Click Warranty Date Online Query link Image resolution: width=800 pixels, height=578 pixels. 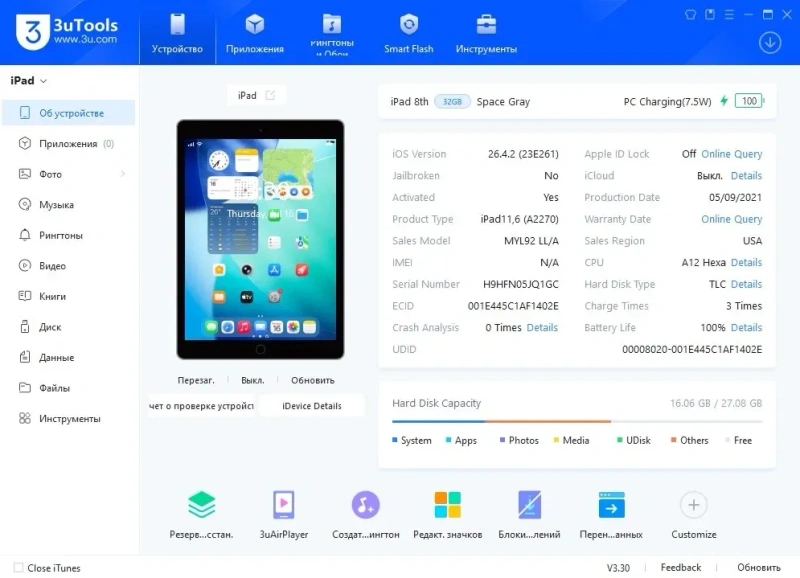(731, 219)
